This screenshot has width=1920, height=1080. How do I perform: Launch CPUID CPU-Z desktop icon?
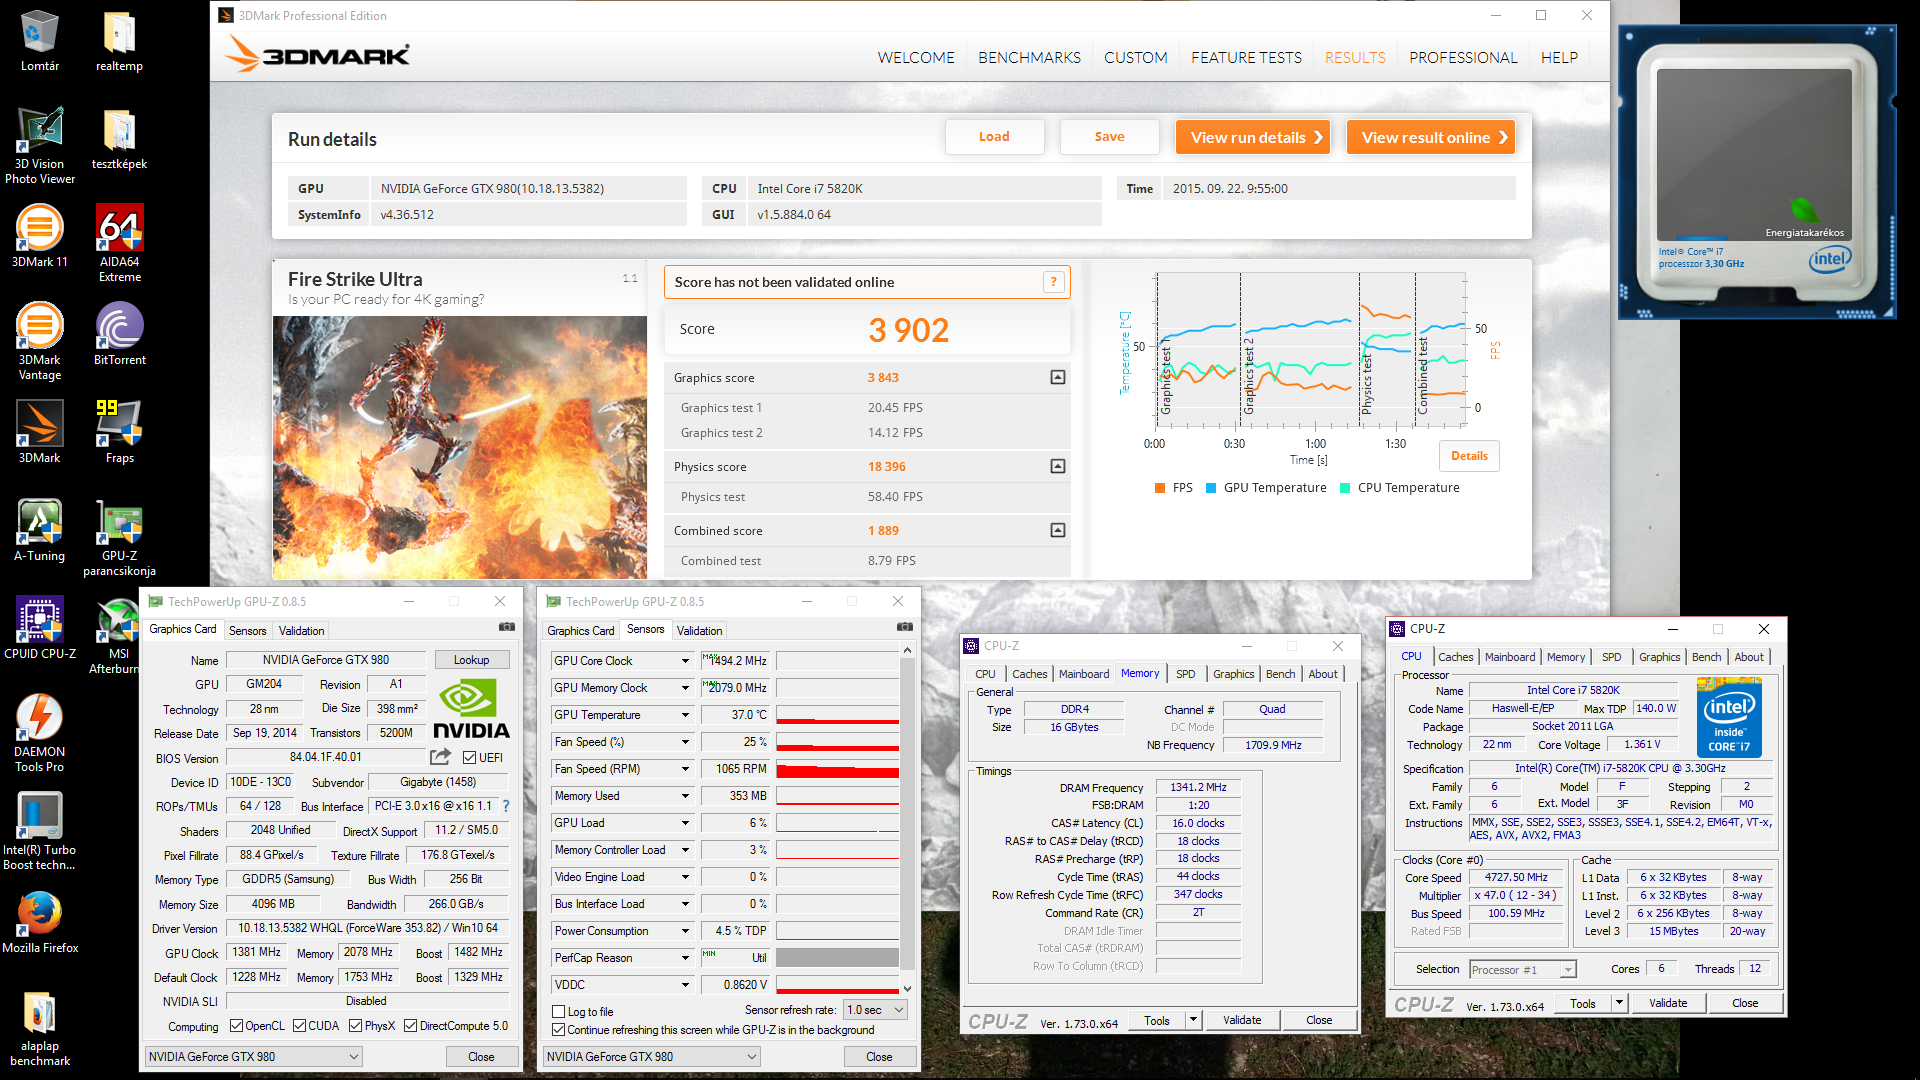pos(40,629)
